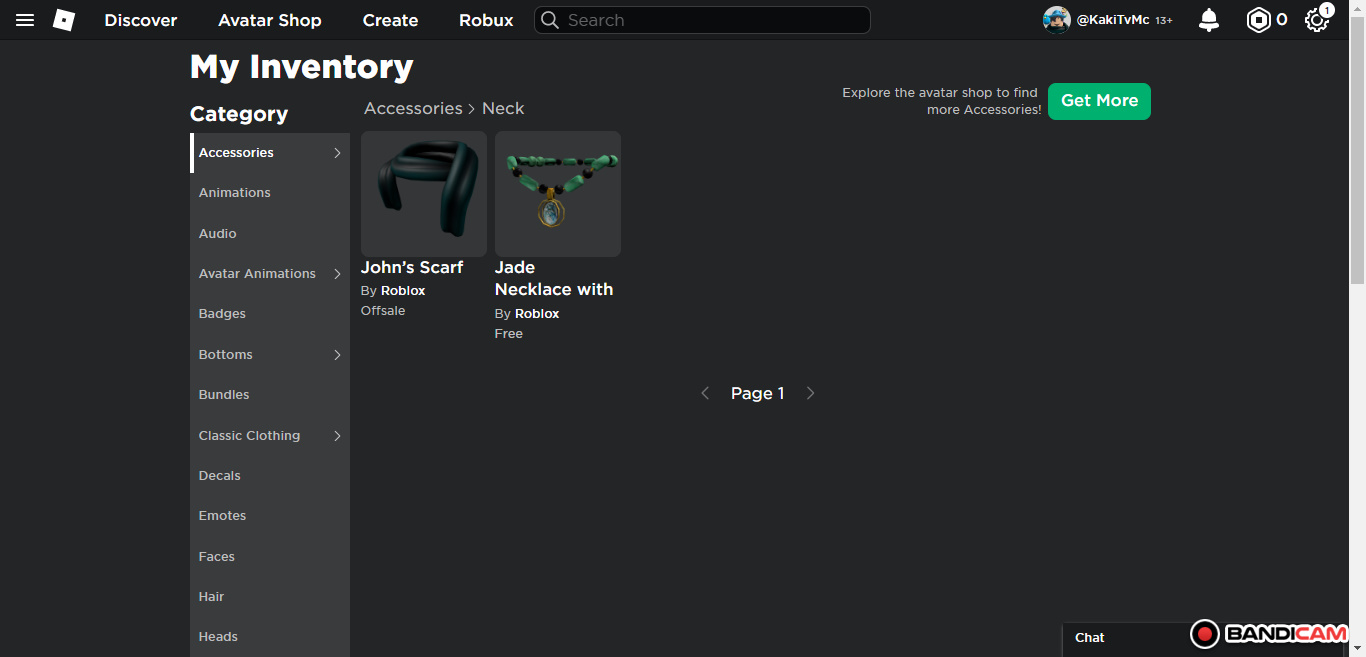Click the Search input field

pos(712,20)
